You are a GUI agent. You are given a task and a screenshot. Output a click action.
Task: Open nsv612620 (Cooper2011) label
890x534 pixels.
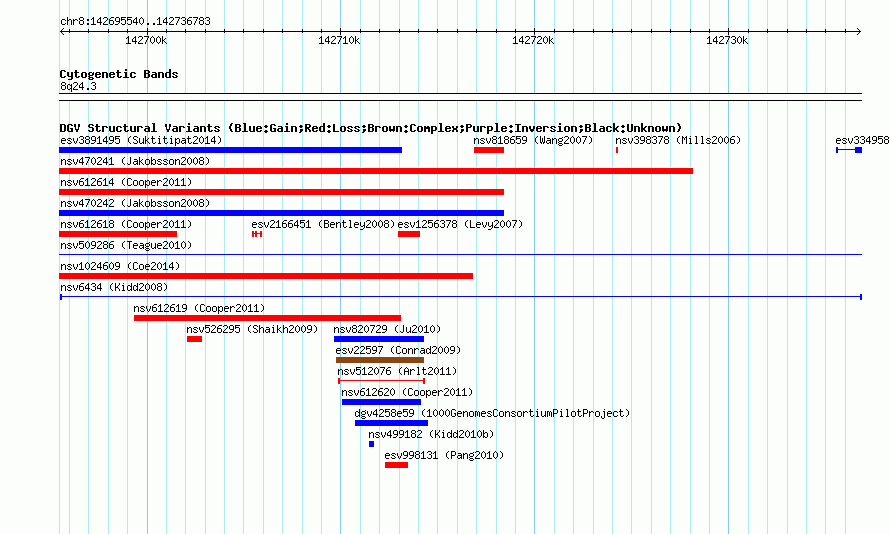[x=407, y=392]
